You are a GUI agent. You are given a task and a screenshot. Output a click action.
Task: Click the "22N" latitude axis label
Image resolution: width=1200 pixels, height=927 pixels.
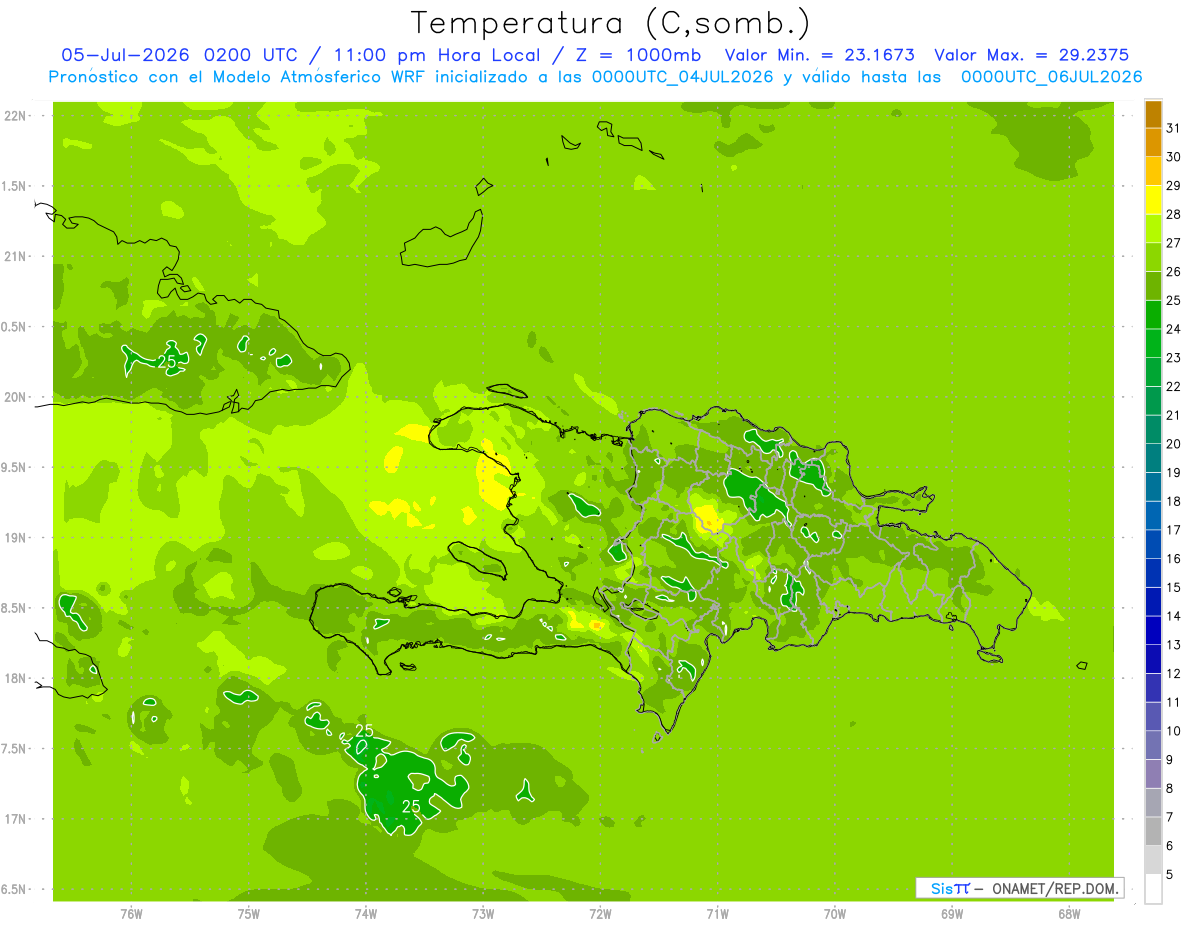click(x=16, y=116)
